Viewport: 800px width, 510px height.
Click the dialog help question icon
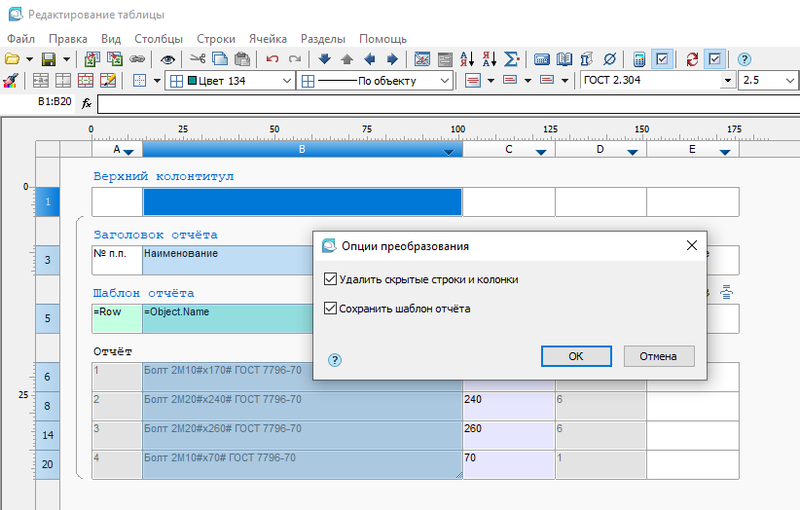pos(335,360)
